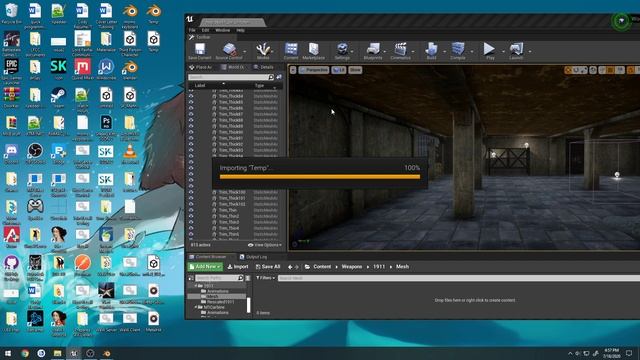Click the World Outliner search magnifier icon

[x=271, y=77]
